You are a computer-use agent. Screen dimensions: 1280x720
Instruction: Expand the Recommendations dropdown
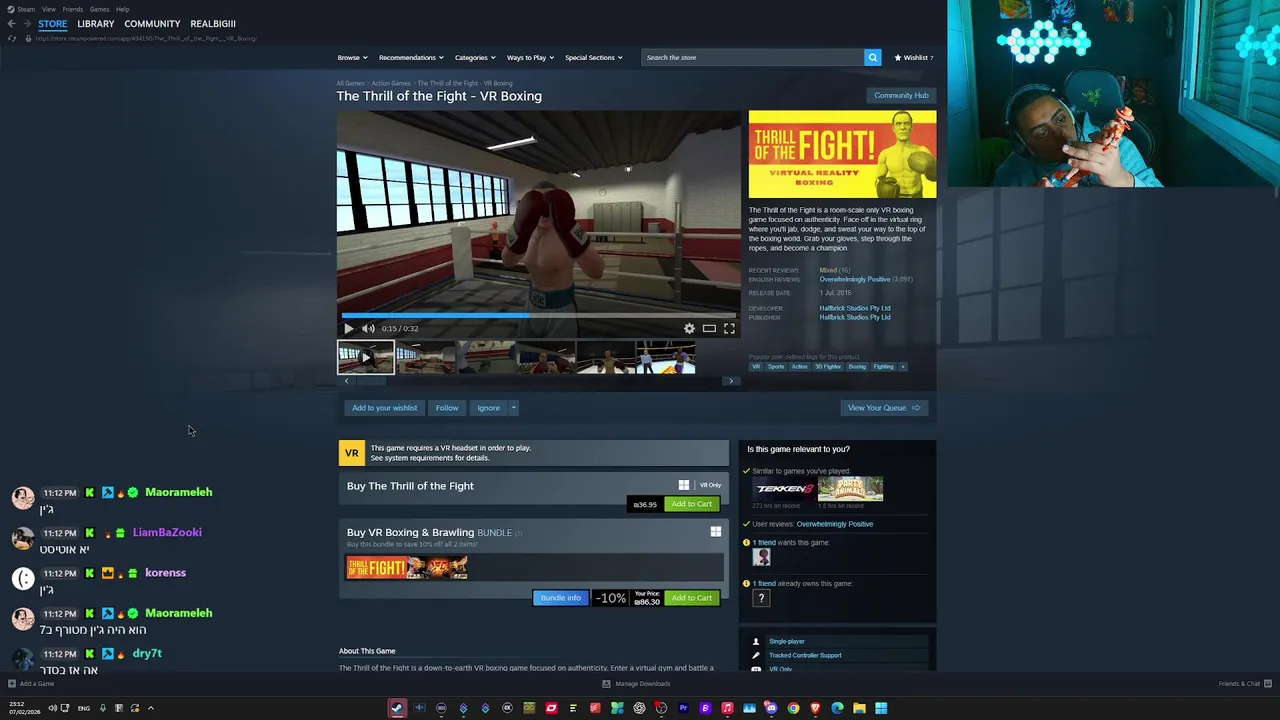coord(411,57)
